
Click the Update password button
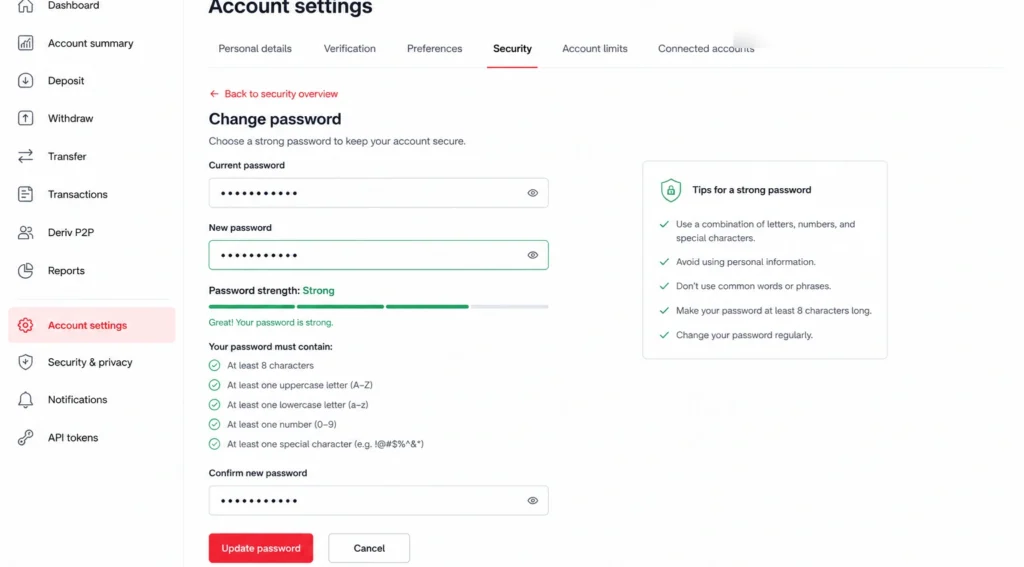click(x=261, y=548)
